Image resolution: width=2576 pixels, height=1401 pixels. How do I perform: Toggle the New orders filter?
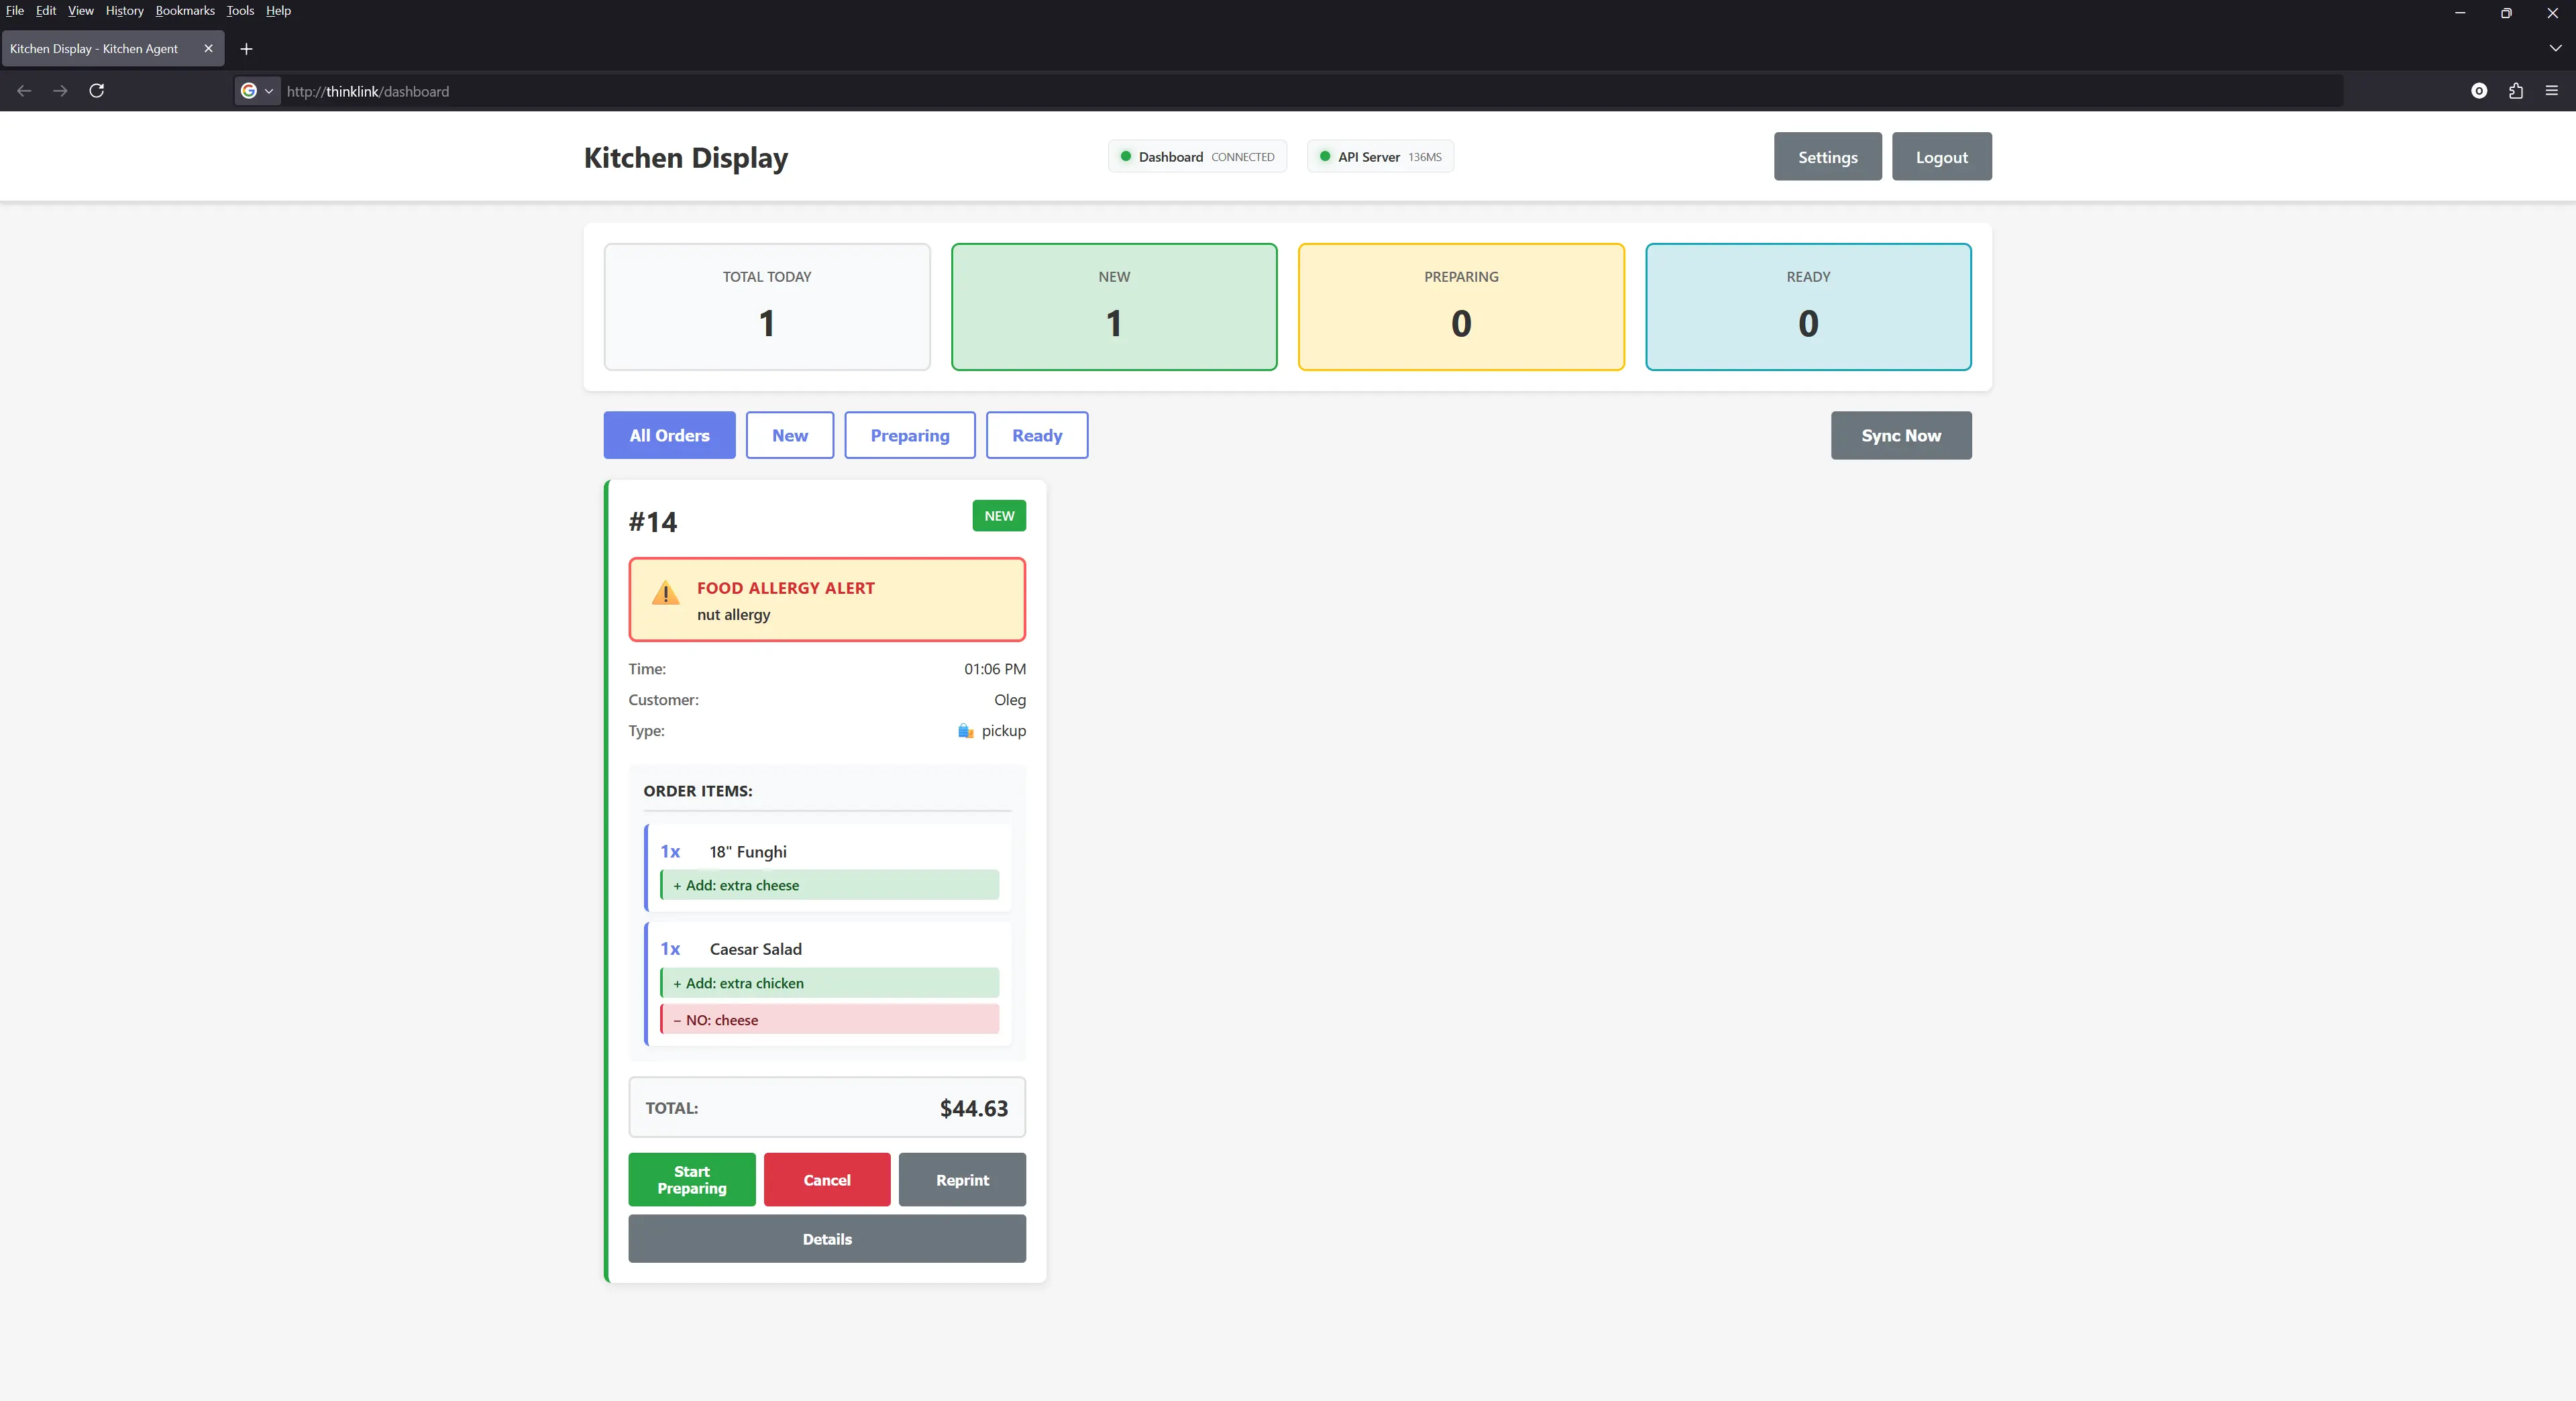click(x=789, y=435)
